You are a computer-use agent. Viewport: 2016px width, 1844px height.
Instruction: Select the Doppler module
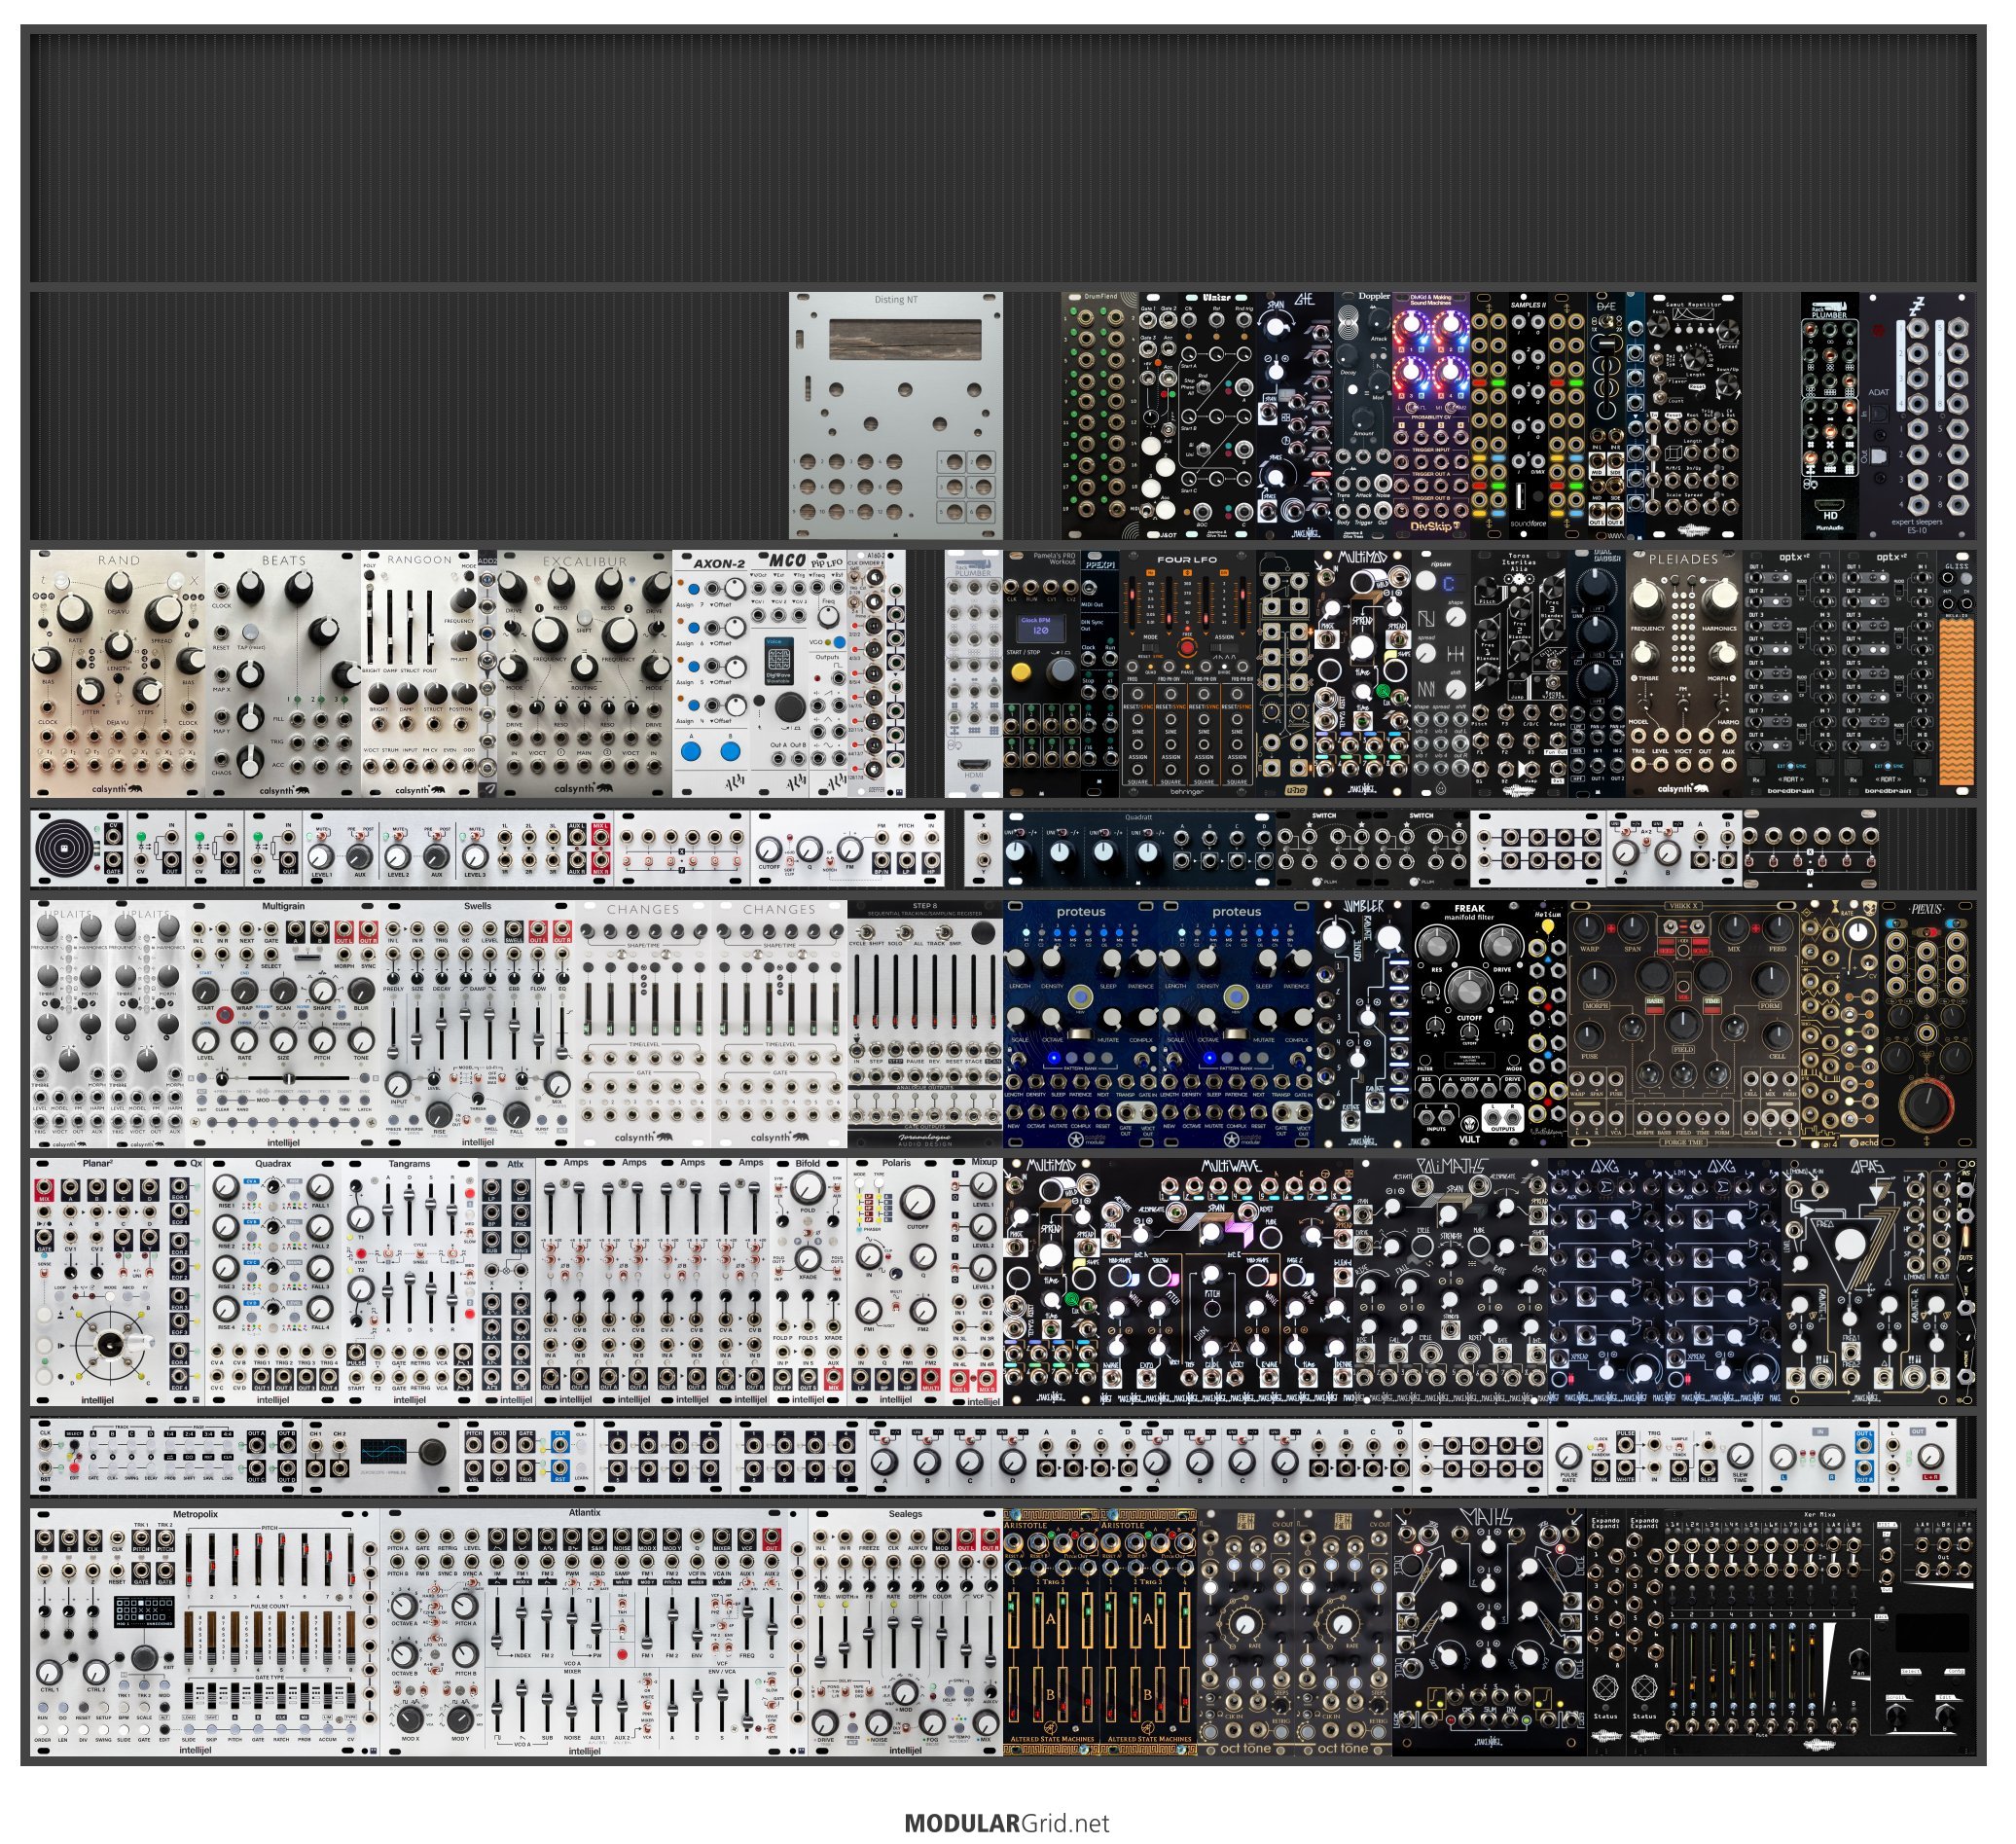tap(1363, 416)
